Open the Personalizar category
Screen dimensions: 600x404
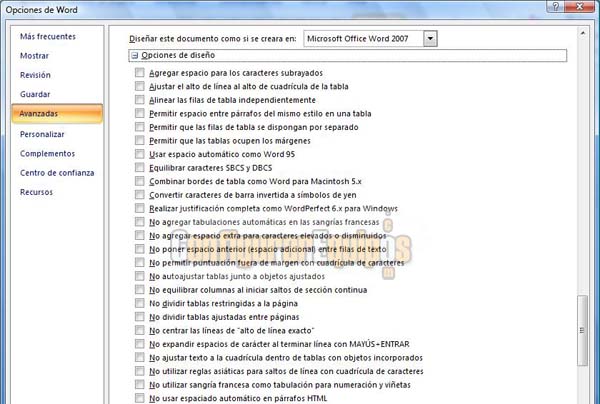tap(42, 134)
